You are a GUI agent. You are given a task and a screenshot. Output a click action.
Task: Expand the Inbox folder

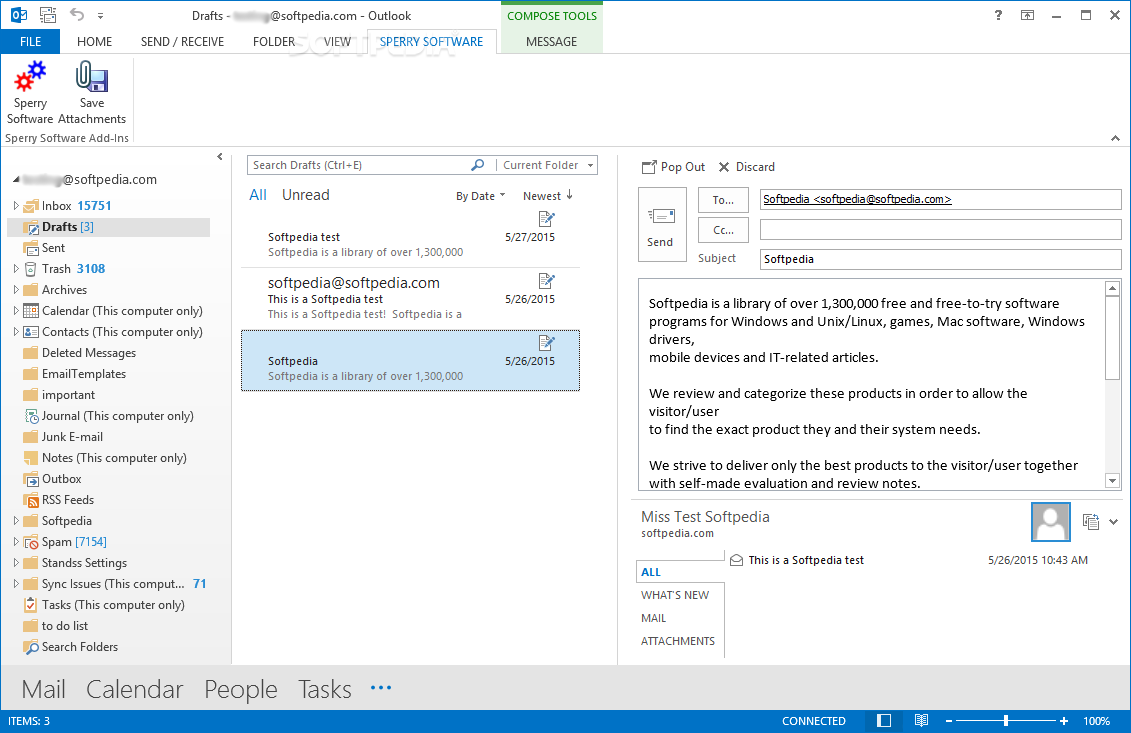[16, 206]
